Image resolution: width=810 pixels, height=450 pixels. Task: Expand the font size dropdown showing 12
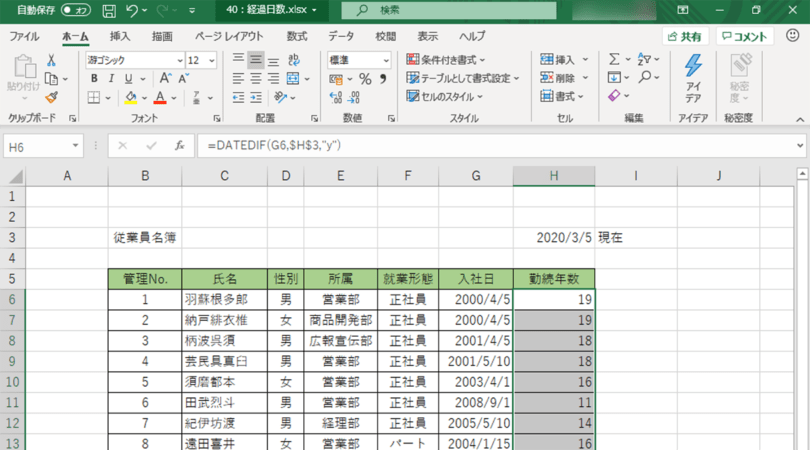point(210,60)
